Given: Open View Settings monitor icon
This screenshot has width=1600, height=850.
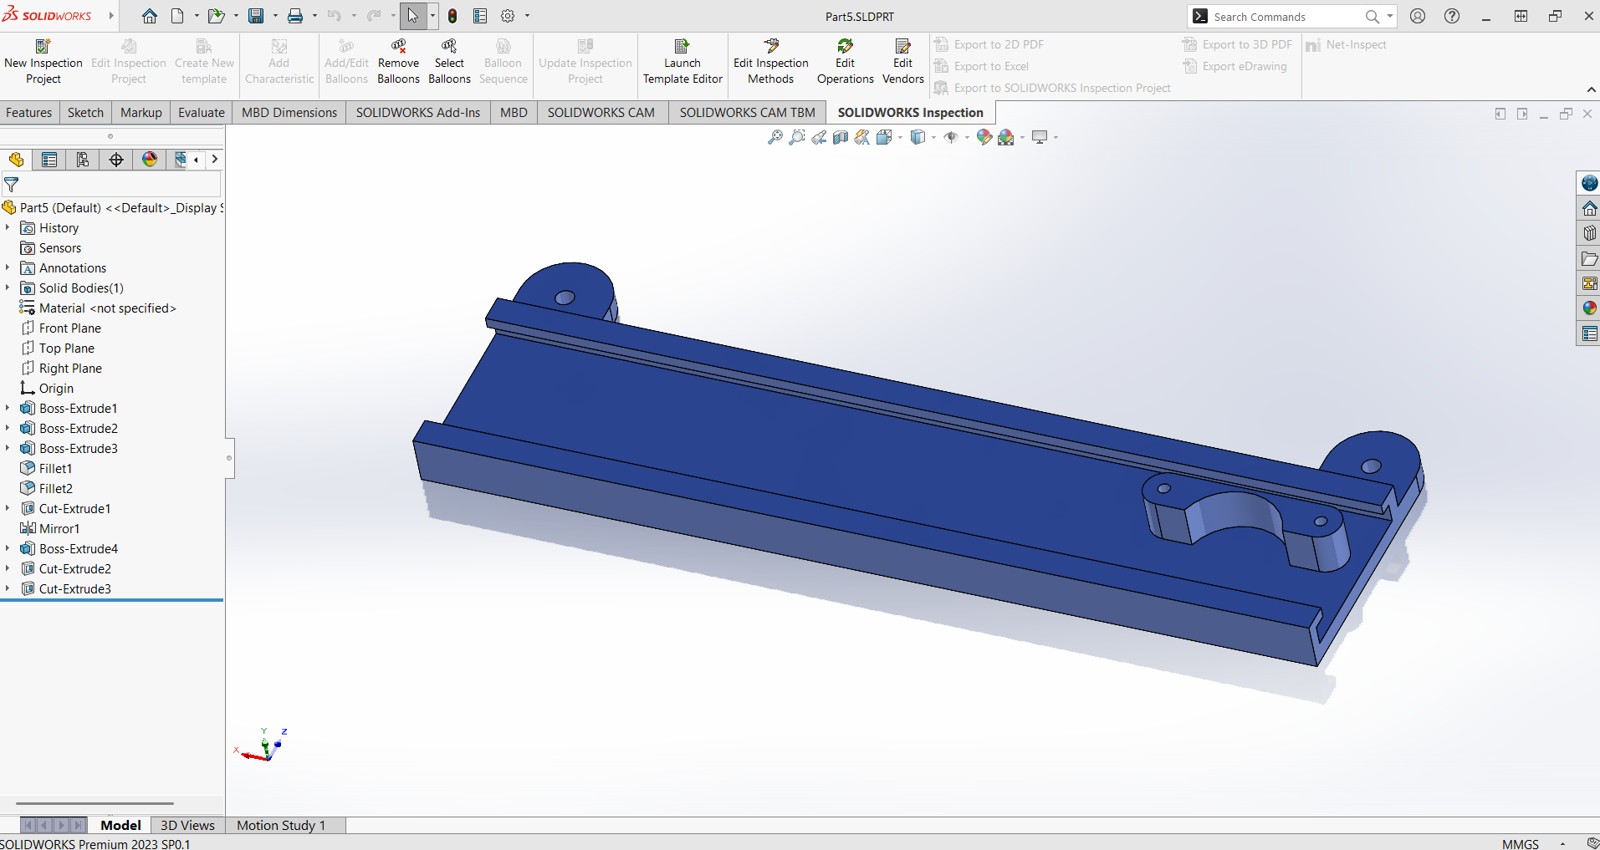Looking at the screenshot, I should click(1040, 137).
